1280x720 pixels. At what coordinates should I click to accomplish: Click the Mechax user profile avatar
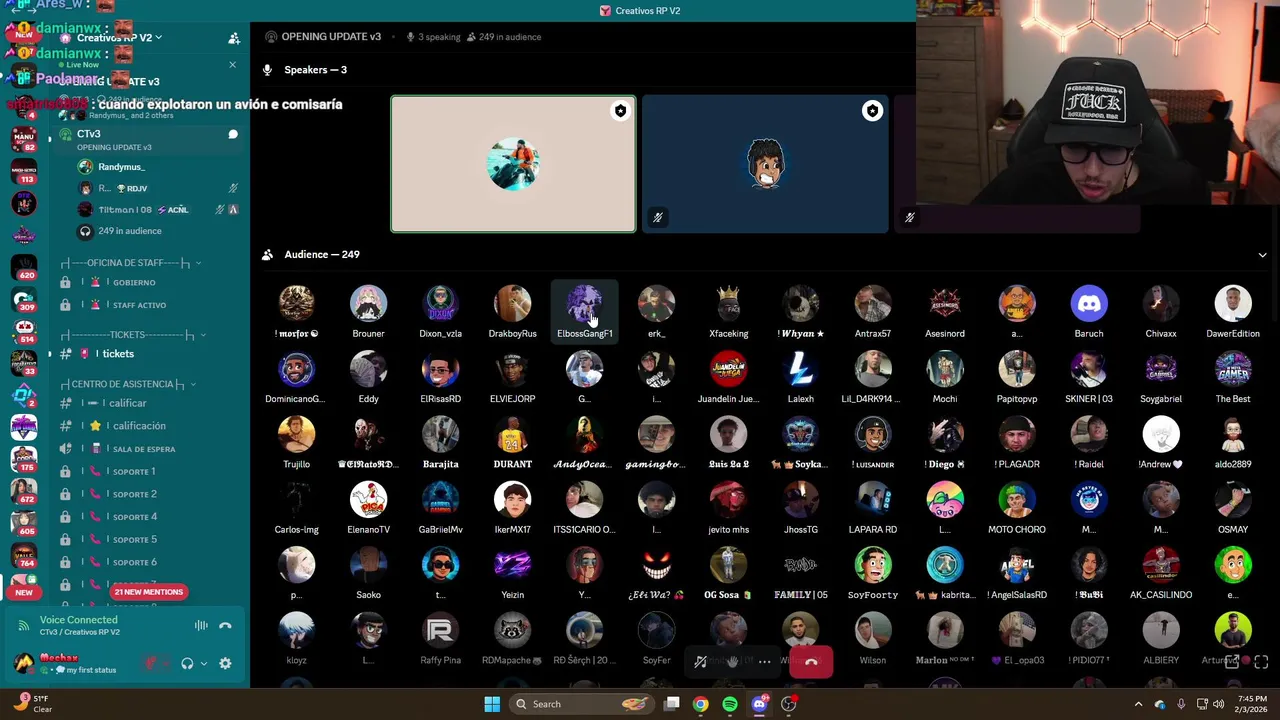point(24,663)
